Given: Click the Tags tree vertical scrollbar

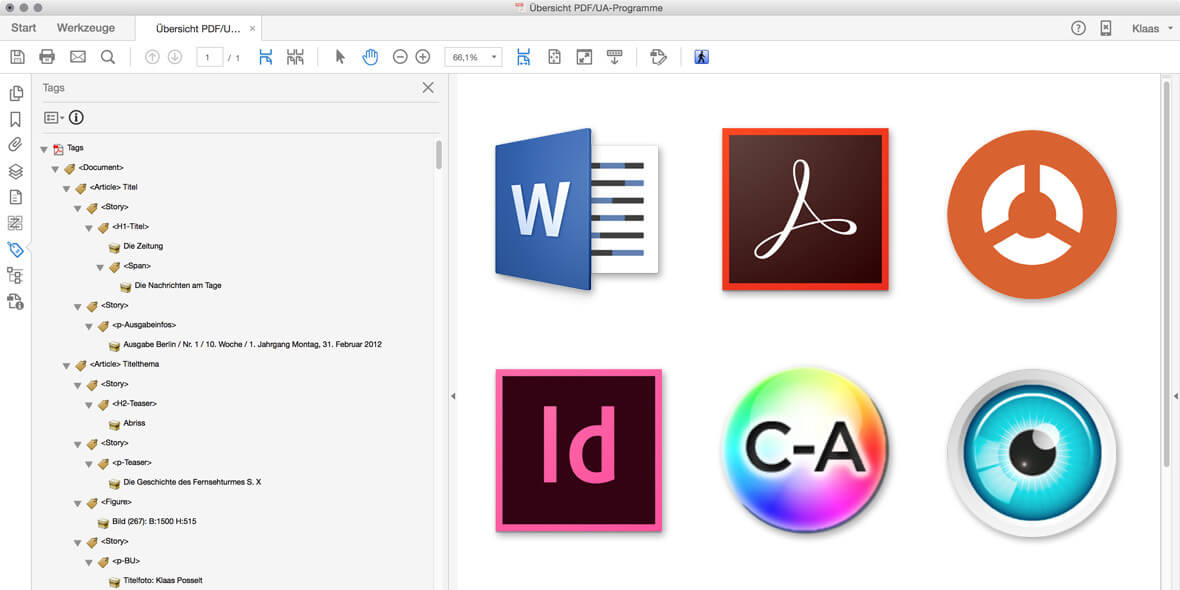Looking at the screenshot, I should tap(438, 155).
